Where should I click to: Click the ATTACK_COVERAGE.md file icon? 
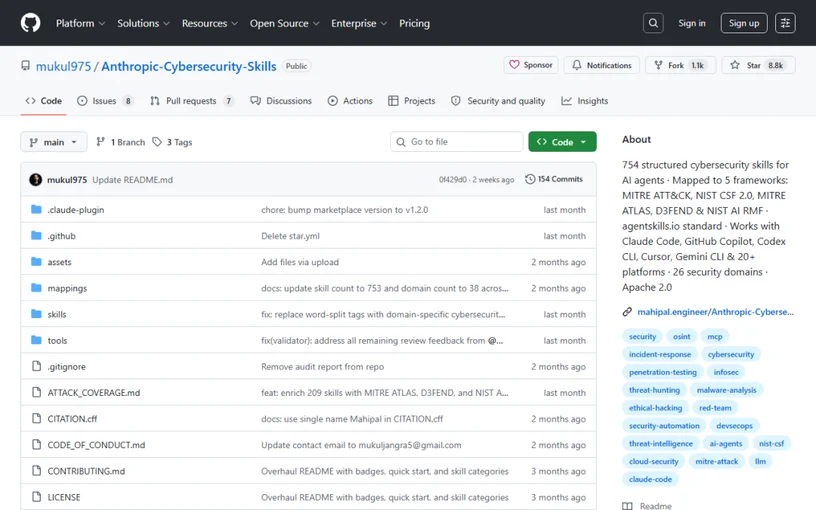point(36,392)
